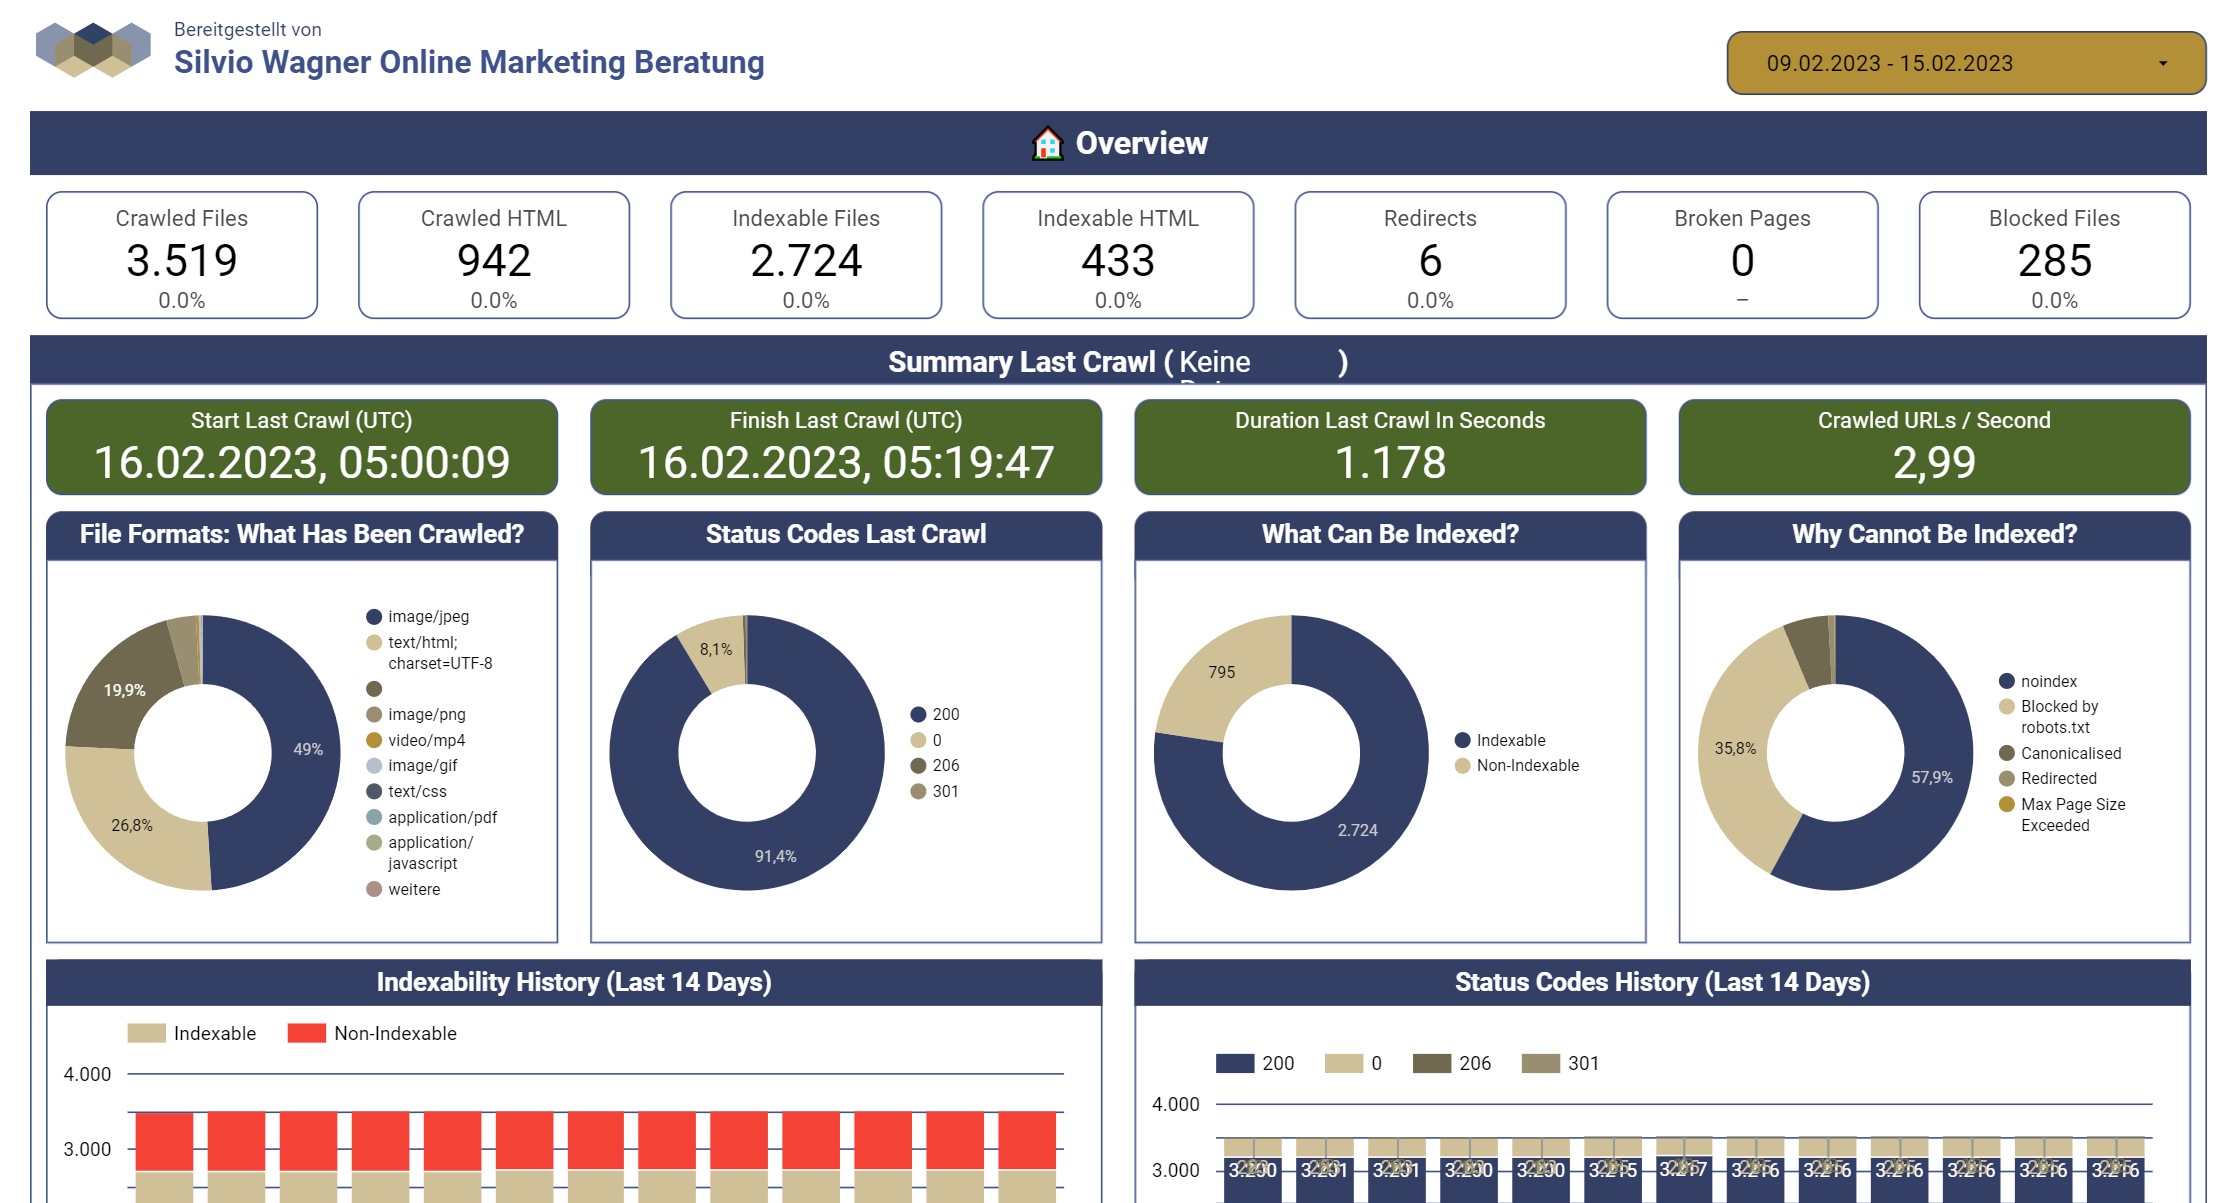Click the Indexability History (Last 14 Days) title
2238x1203 pixels.
[574, 982]
